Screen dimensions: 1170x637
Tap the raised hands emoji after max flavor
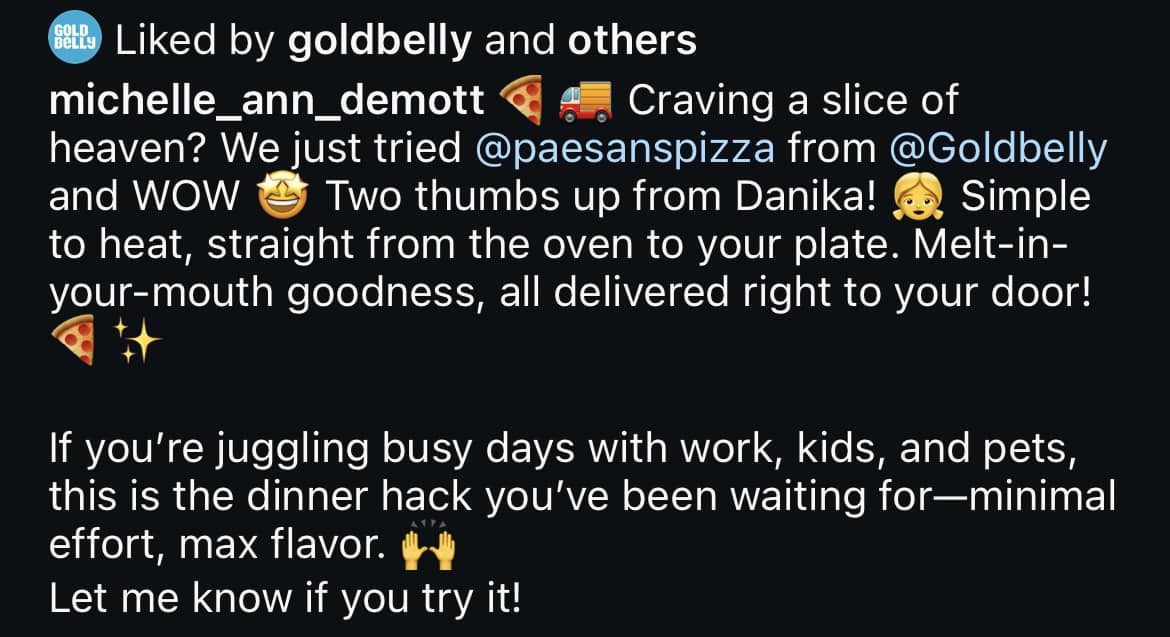428,549
